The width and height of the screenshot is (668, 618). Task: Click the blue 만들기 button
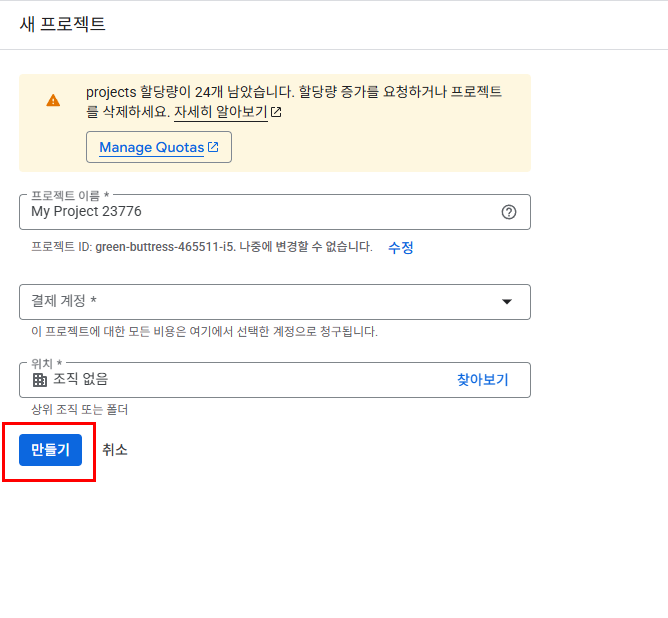(50, 450)
